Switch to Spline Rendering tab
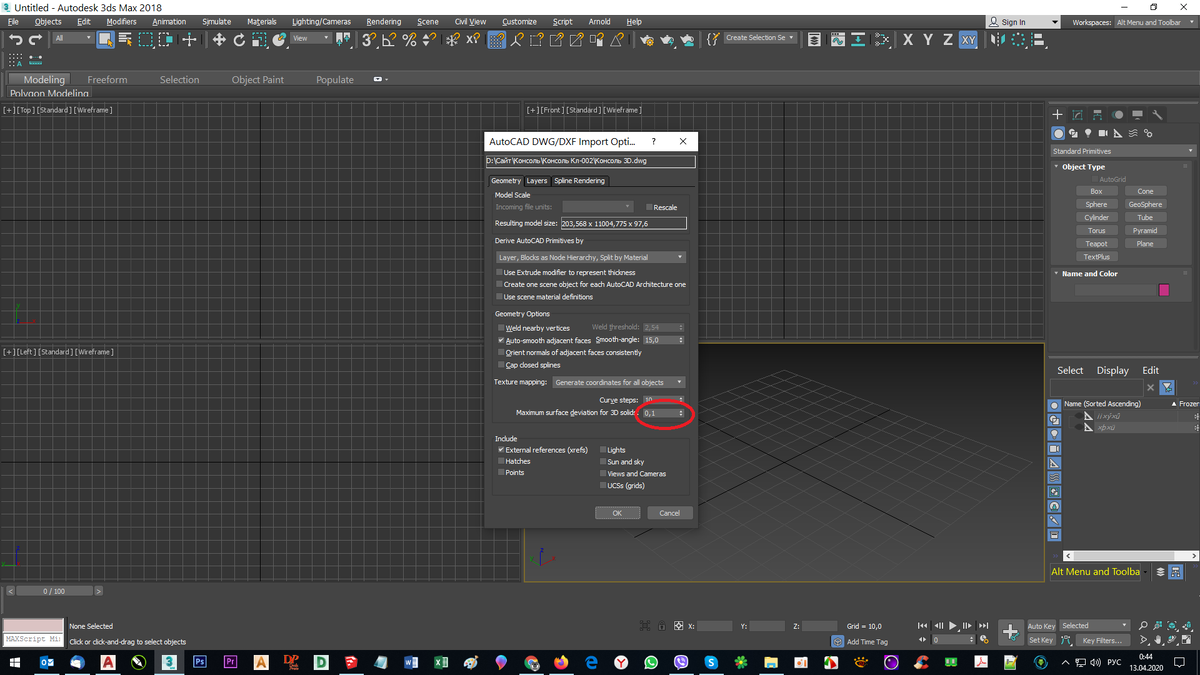1200x675 pixels. click(x=579, y=181)
